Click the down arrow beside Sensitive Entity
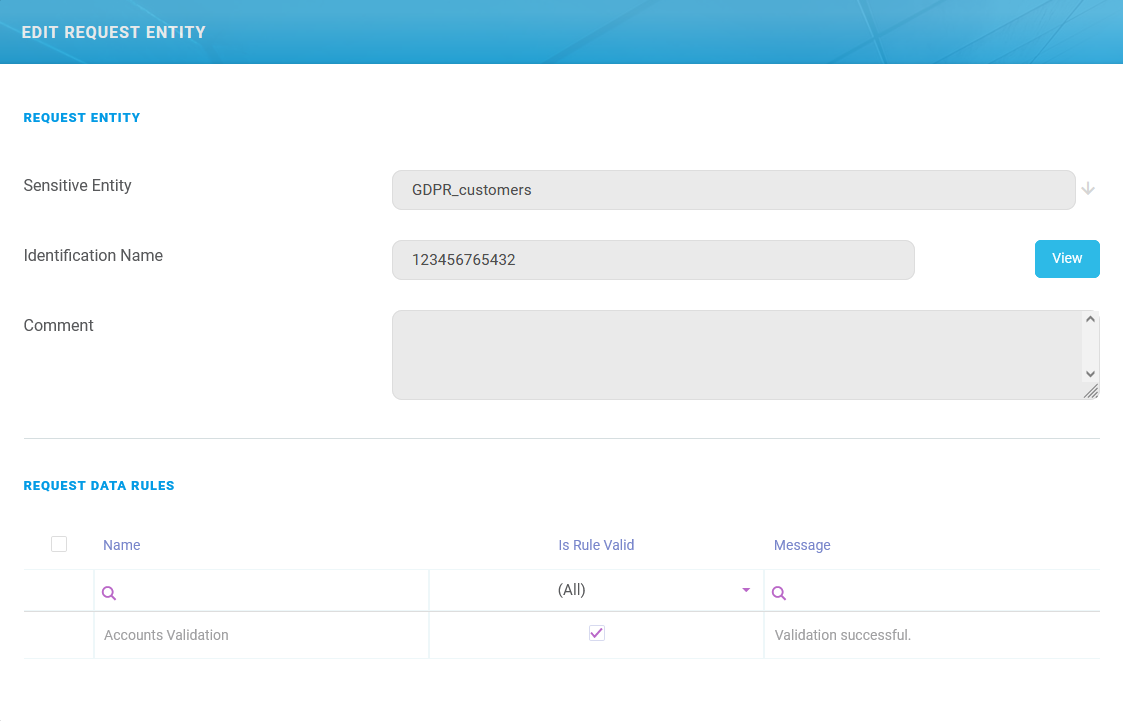 click(1088, 189)
